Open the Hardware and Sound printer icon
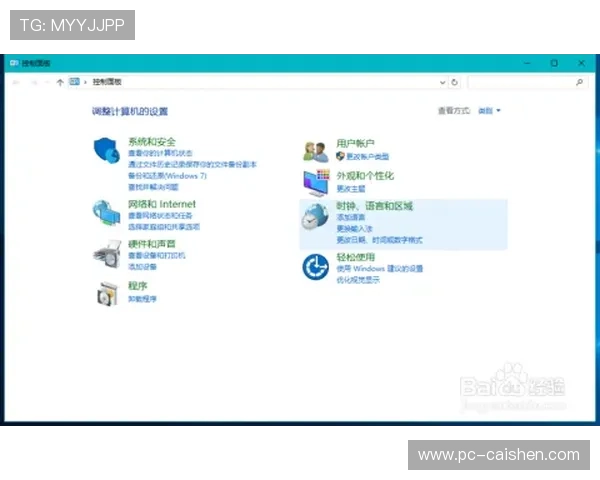This screenshot has height=480, width=600. 108,253
